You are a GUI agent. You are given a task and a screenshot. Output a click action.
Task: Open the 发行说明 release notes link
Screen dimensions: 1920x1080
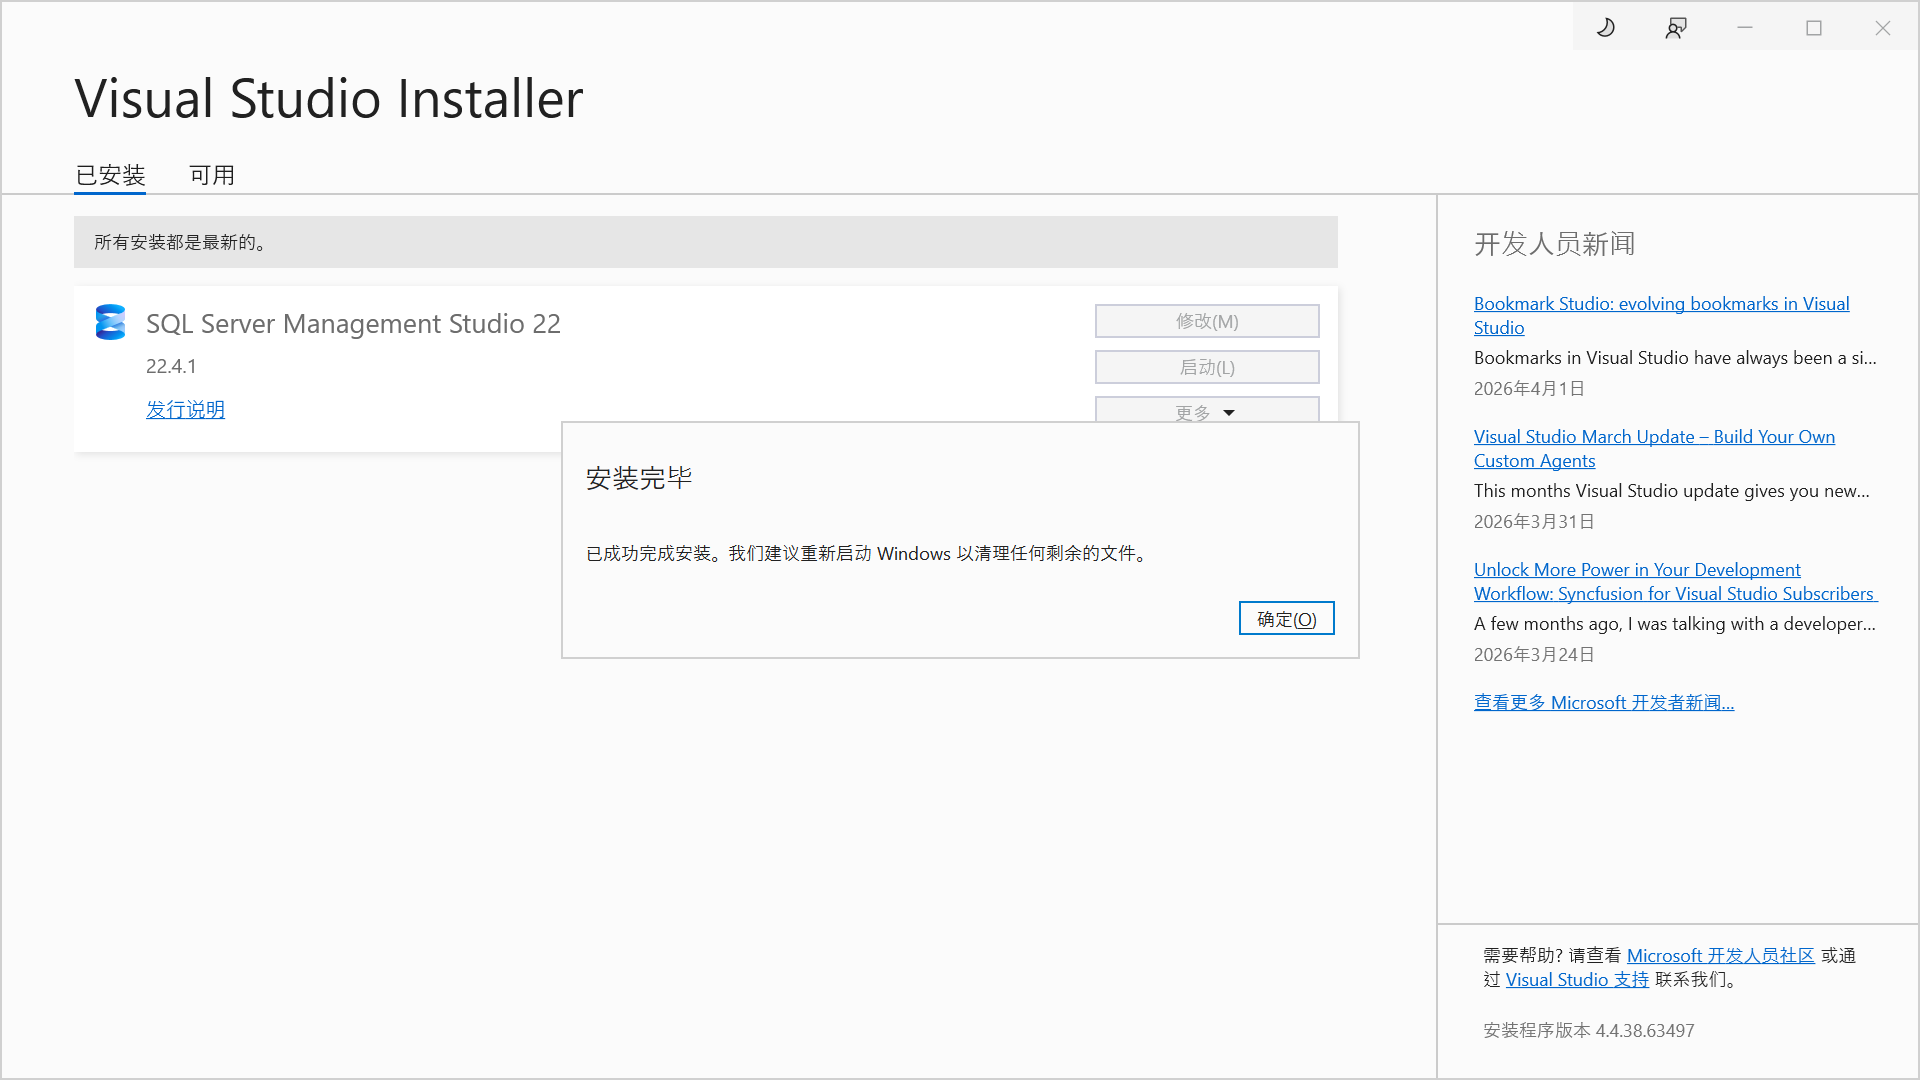(185, 409)
